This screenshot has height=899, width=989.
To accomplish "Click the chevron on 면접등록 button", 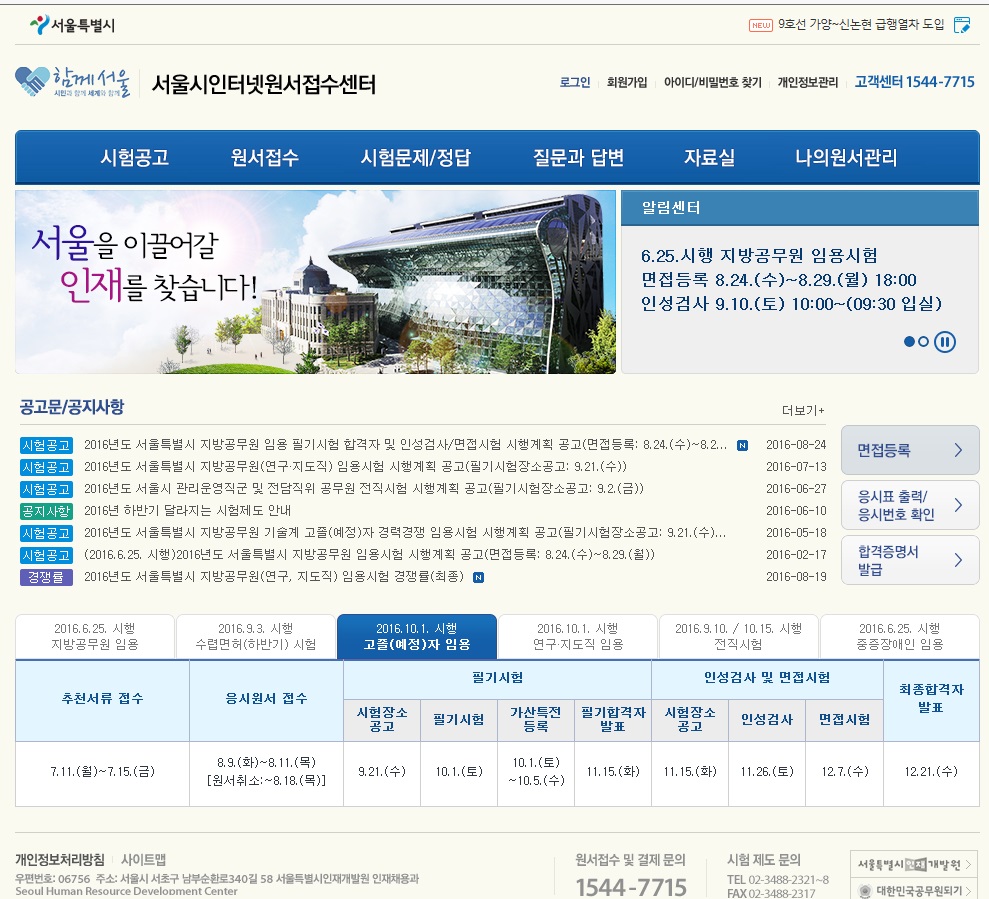I will 958,450.
